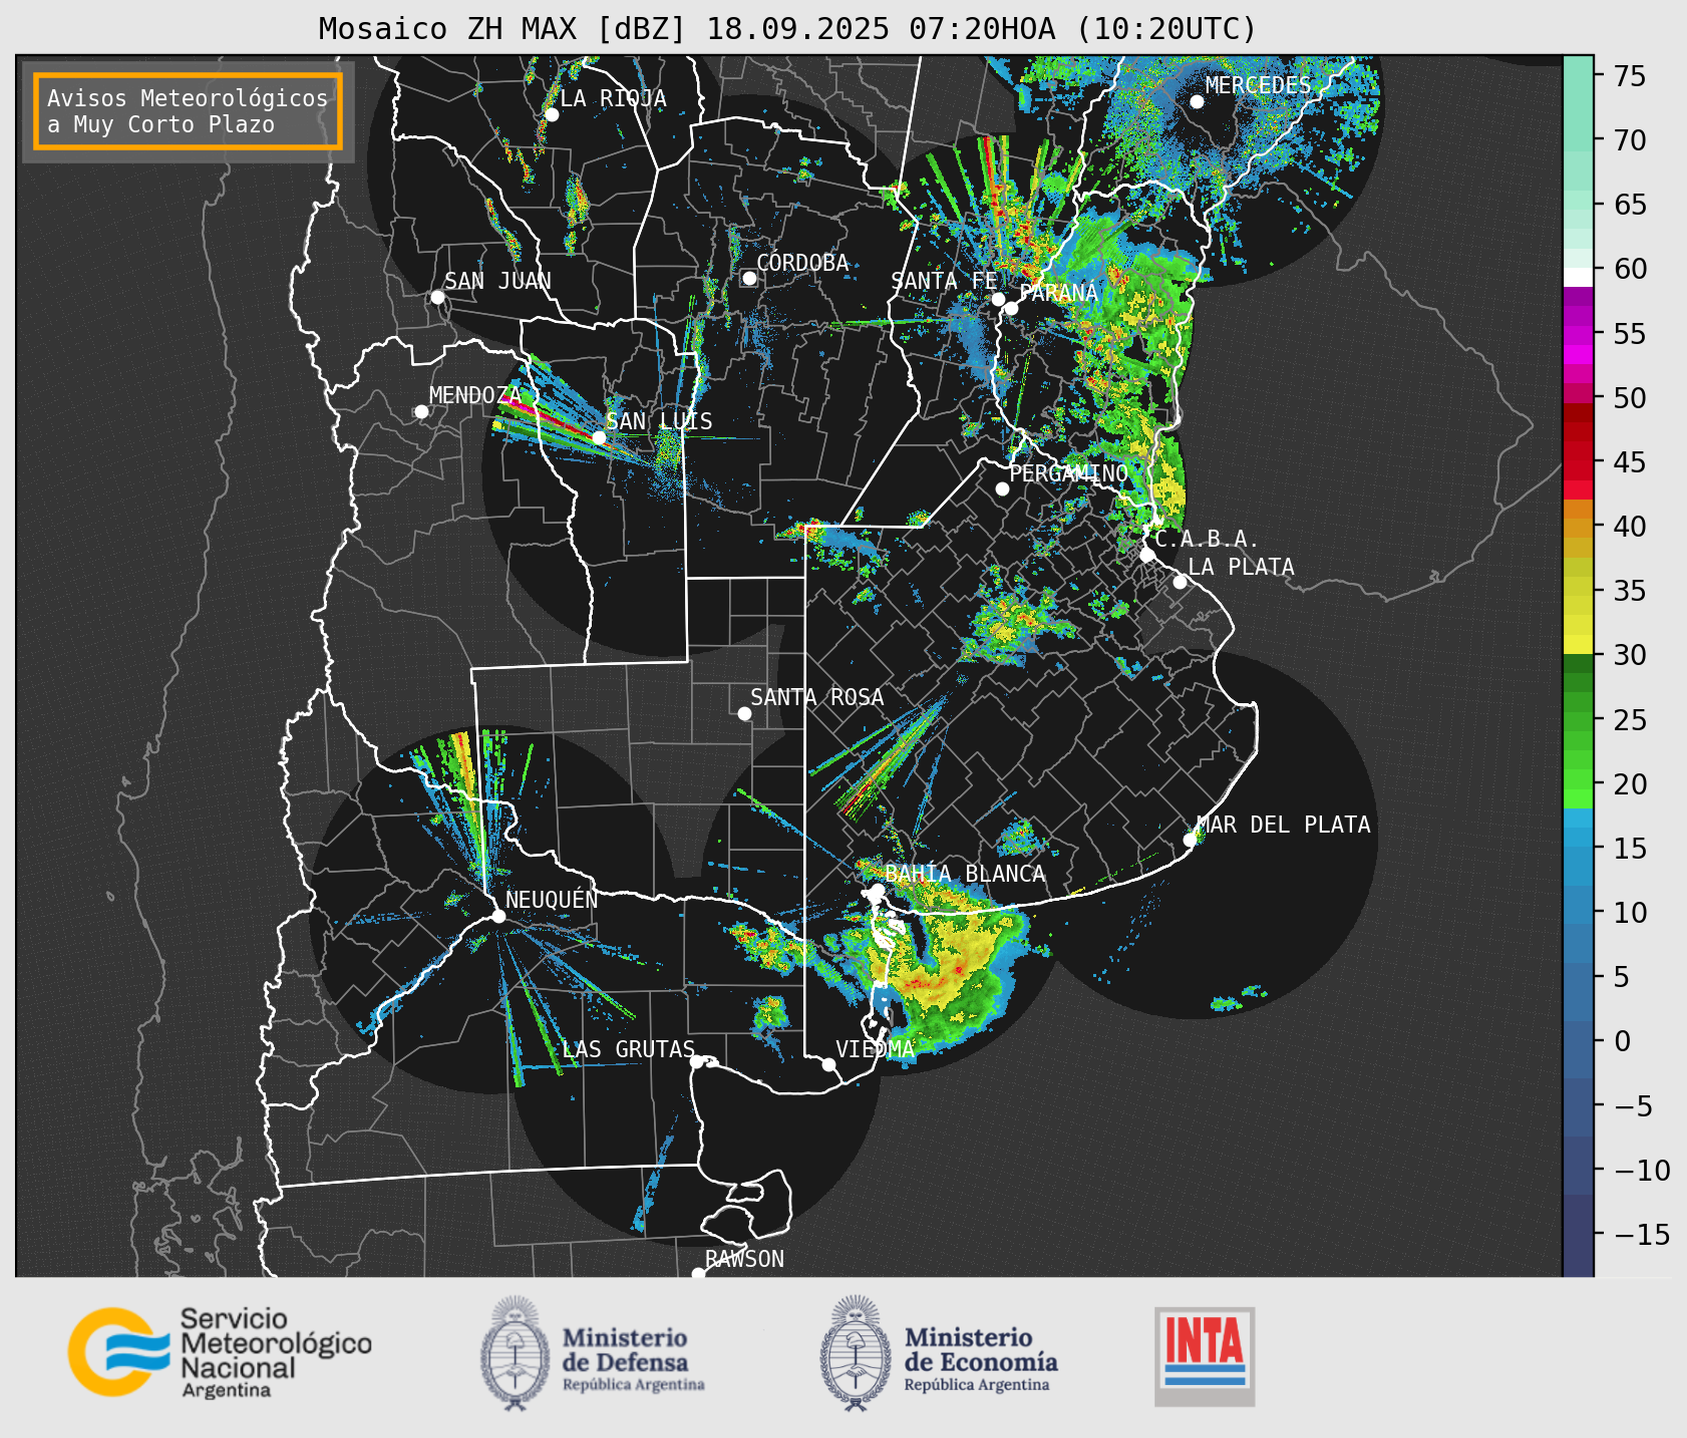Screen dimensions: 1687x1438
Task: Click the yellow 30 dBZ color band
Action: tap(1578, 646)
